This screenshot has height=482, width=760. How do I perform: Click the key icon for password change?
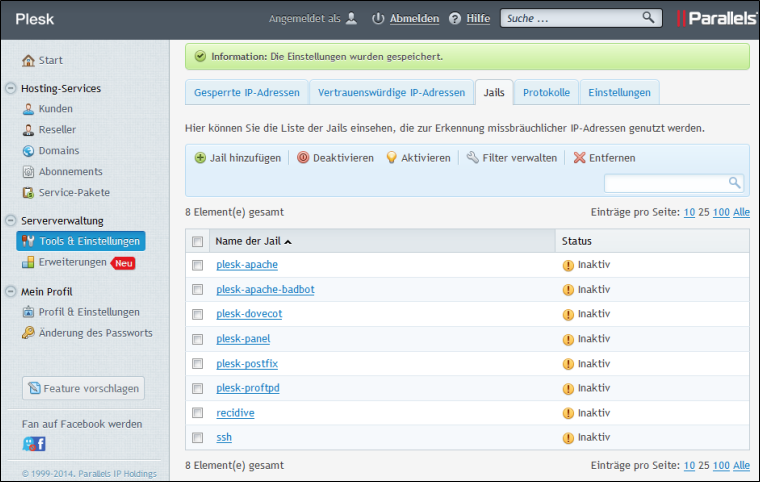28,333
